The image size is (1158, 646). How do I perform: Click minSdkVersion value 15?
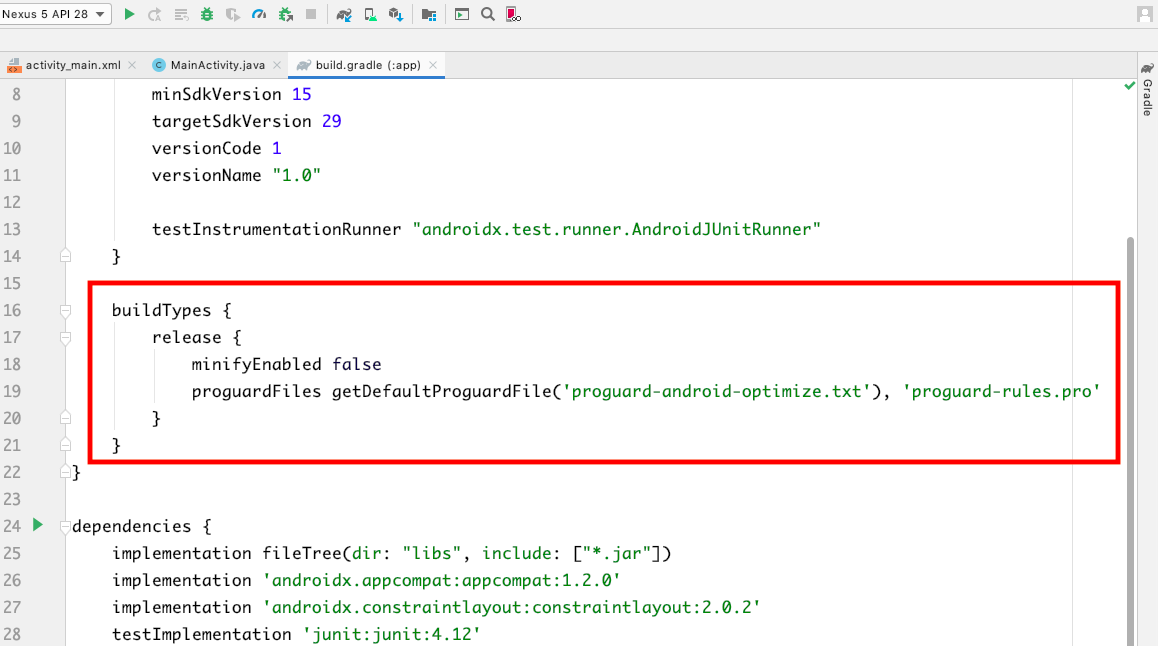[301, 95]
